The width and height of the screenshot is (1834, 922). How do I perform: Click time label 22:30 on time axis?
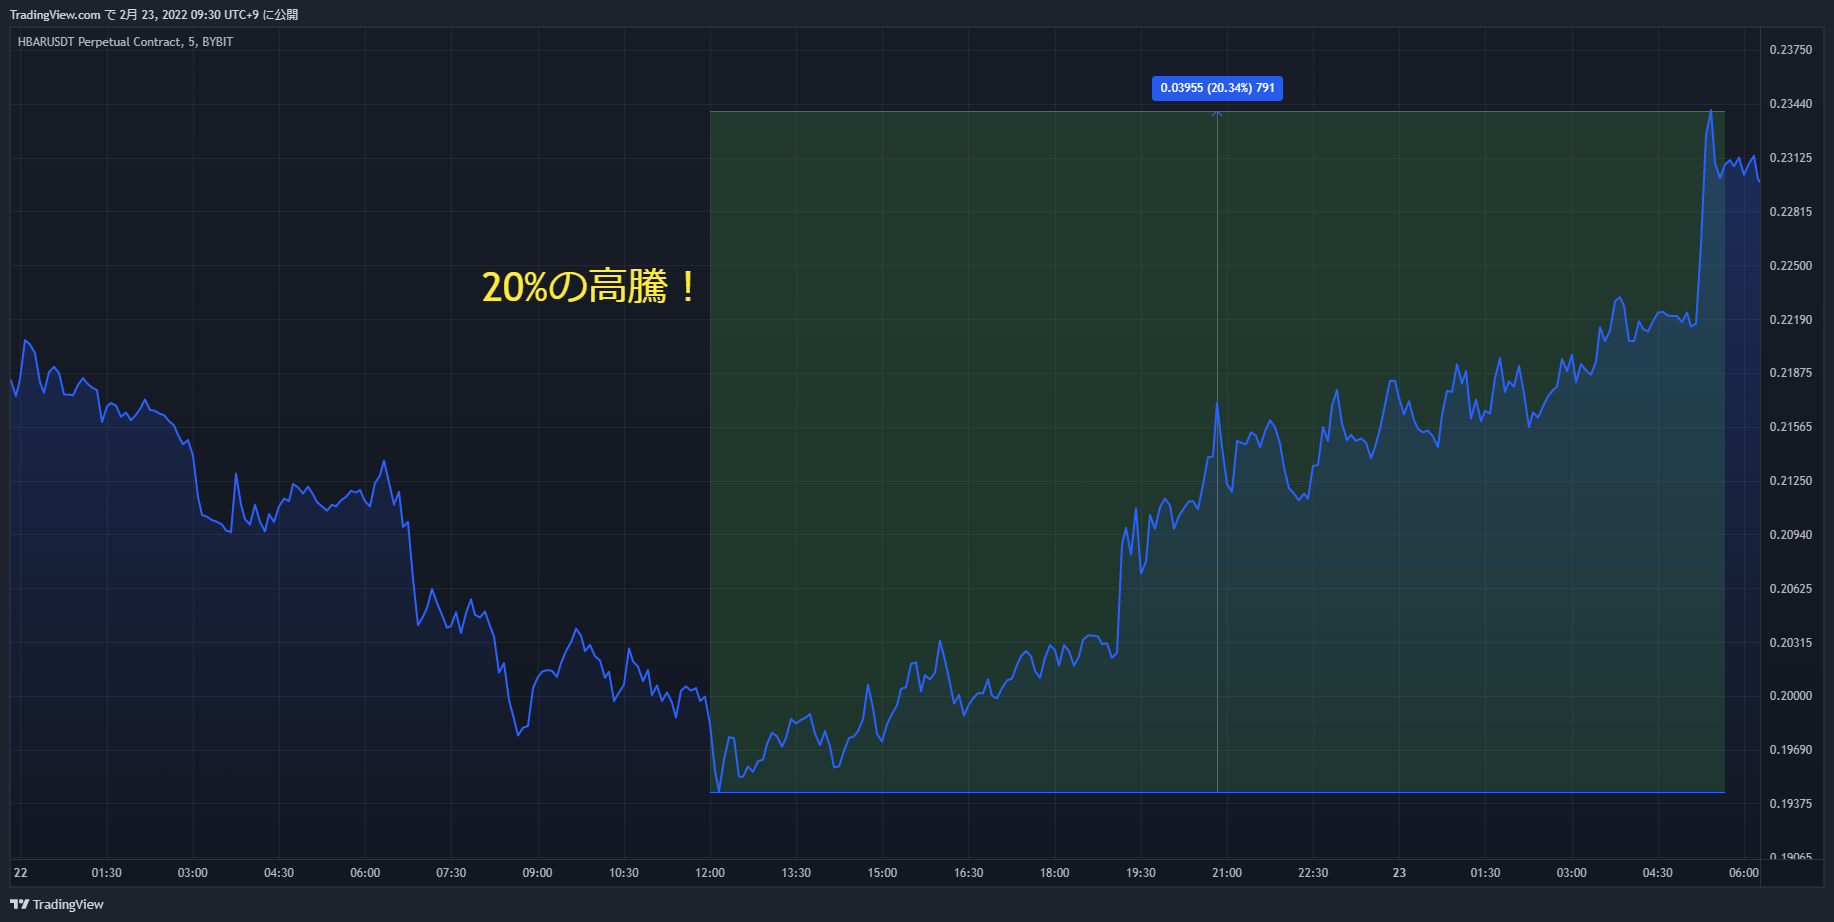pyautogui.click(x=1313, y=873)
